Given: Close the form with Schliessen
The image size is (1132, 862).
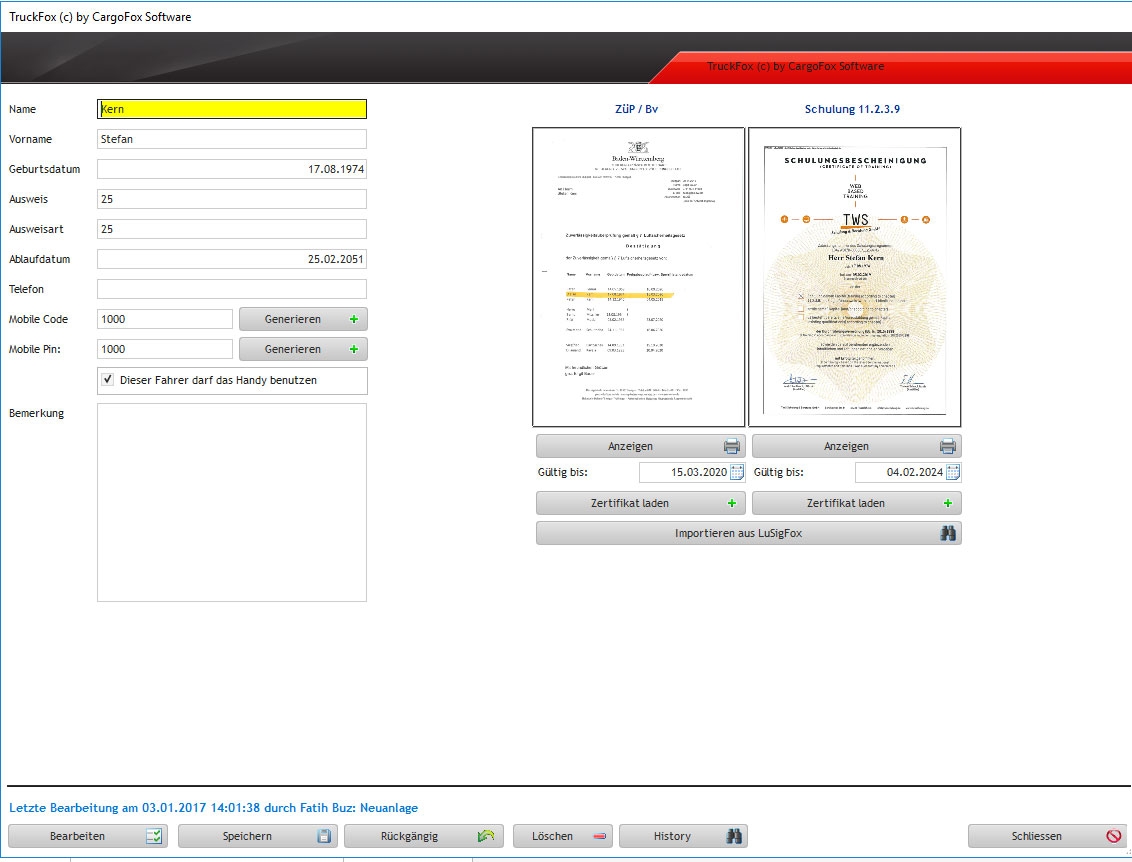Looking at the screenshot, I should pos(1047,836).
